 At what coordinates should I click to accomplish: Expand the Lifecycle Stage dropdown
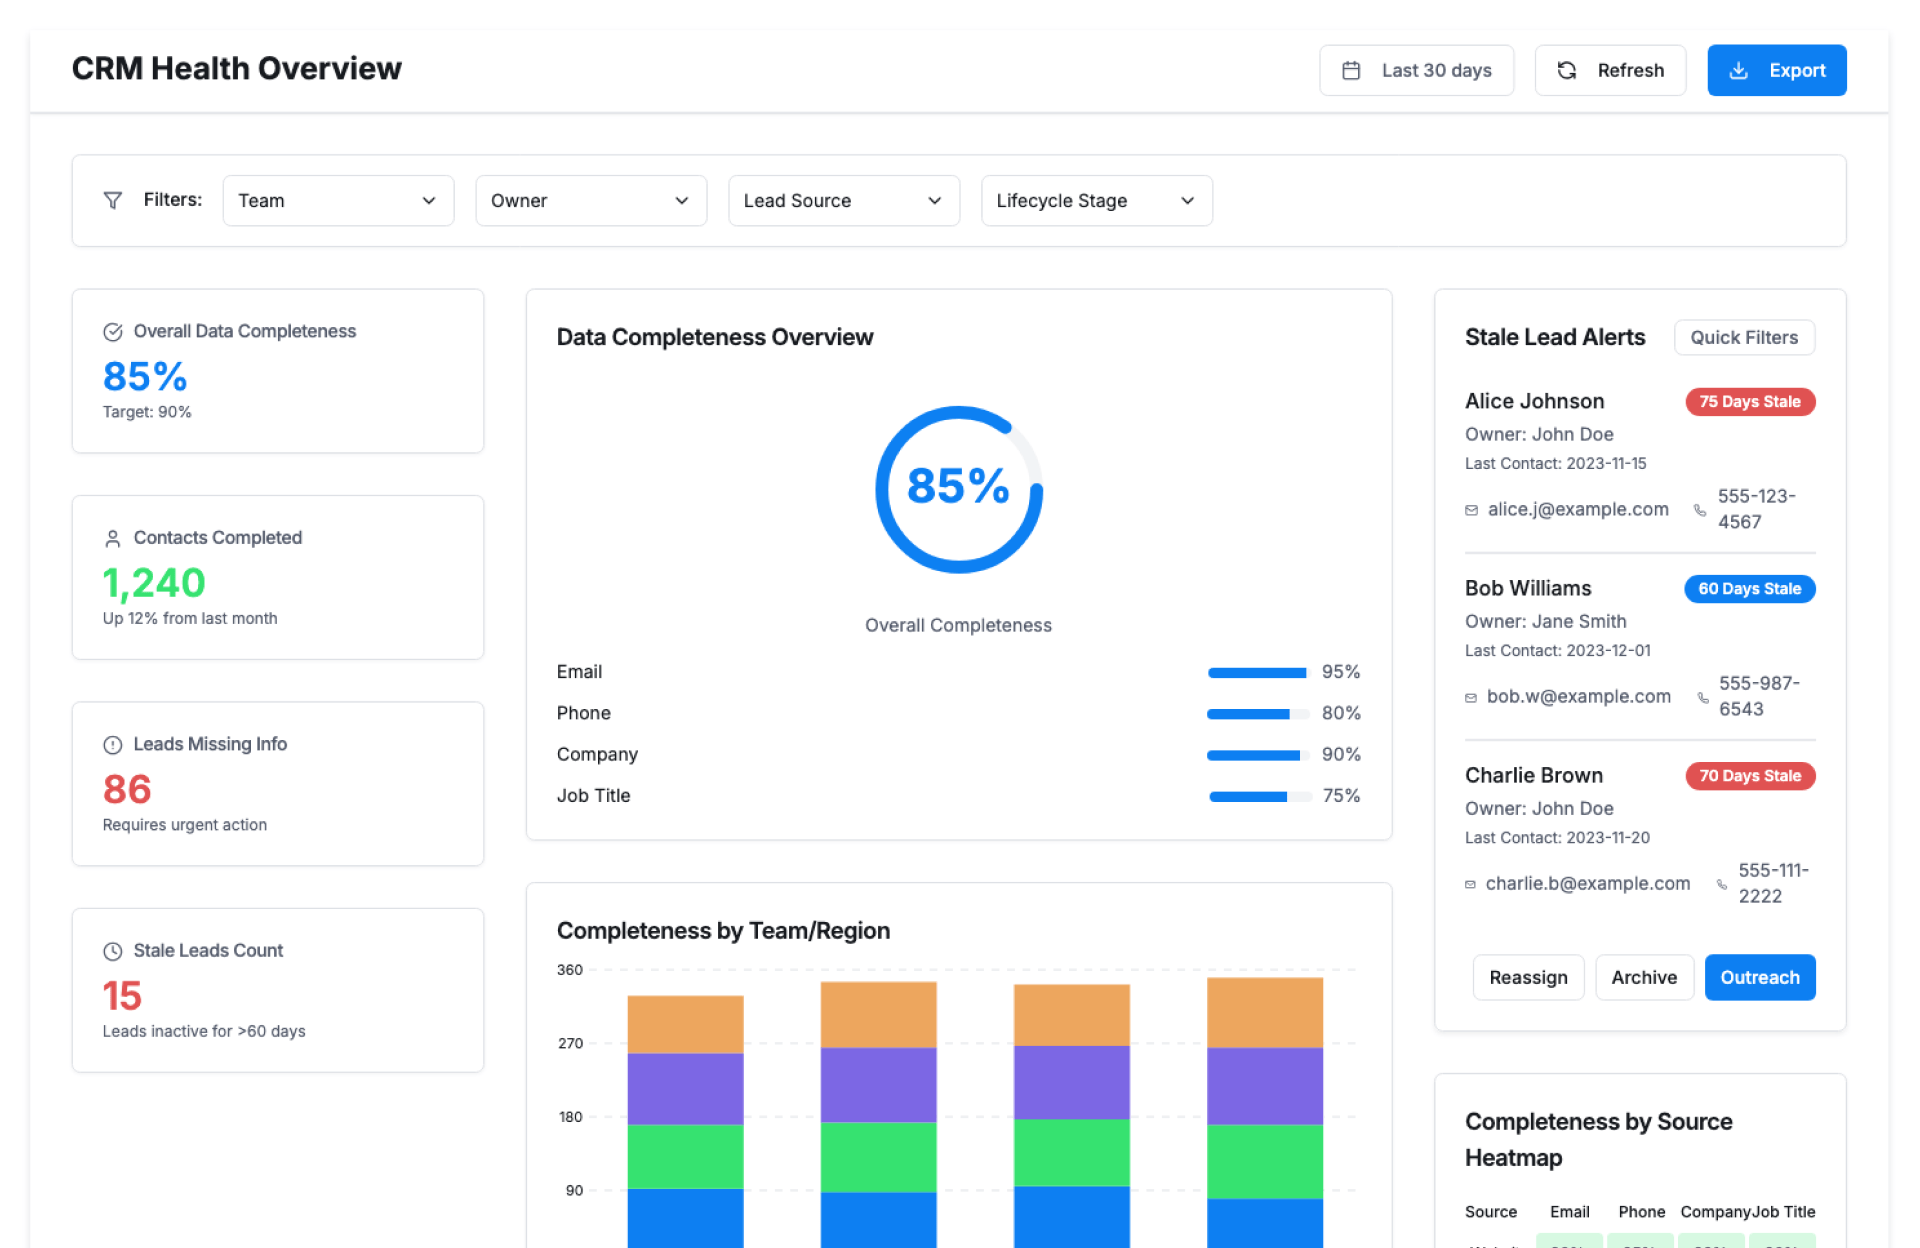coord(1096,201)
